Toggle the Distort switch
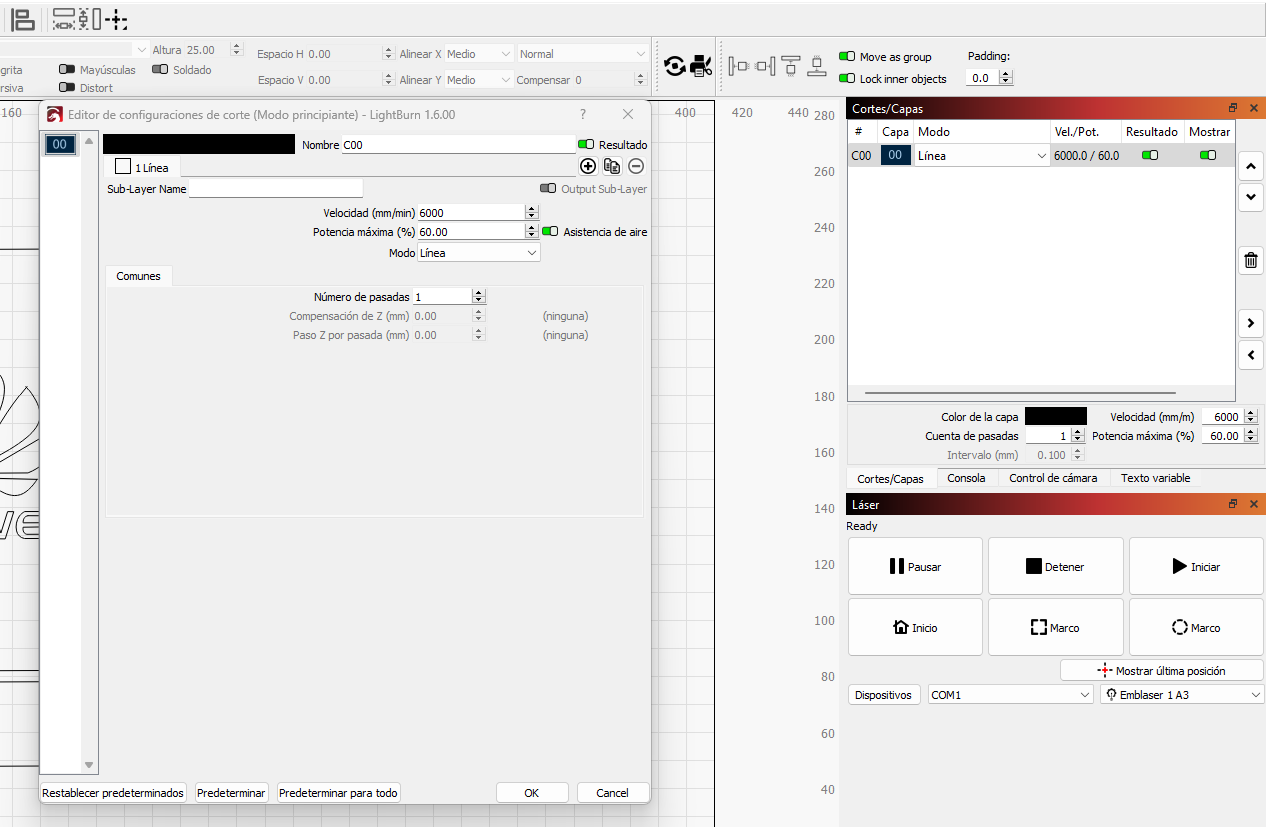Image resolution: width=1266 pixels, height=827 pixels. click(67, 88)
